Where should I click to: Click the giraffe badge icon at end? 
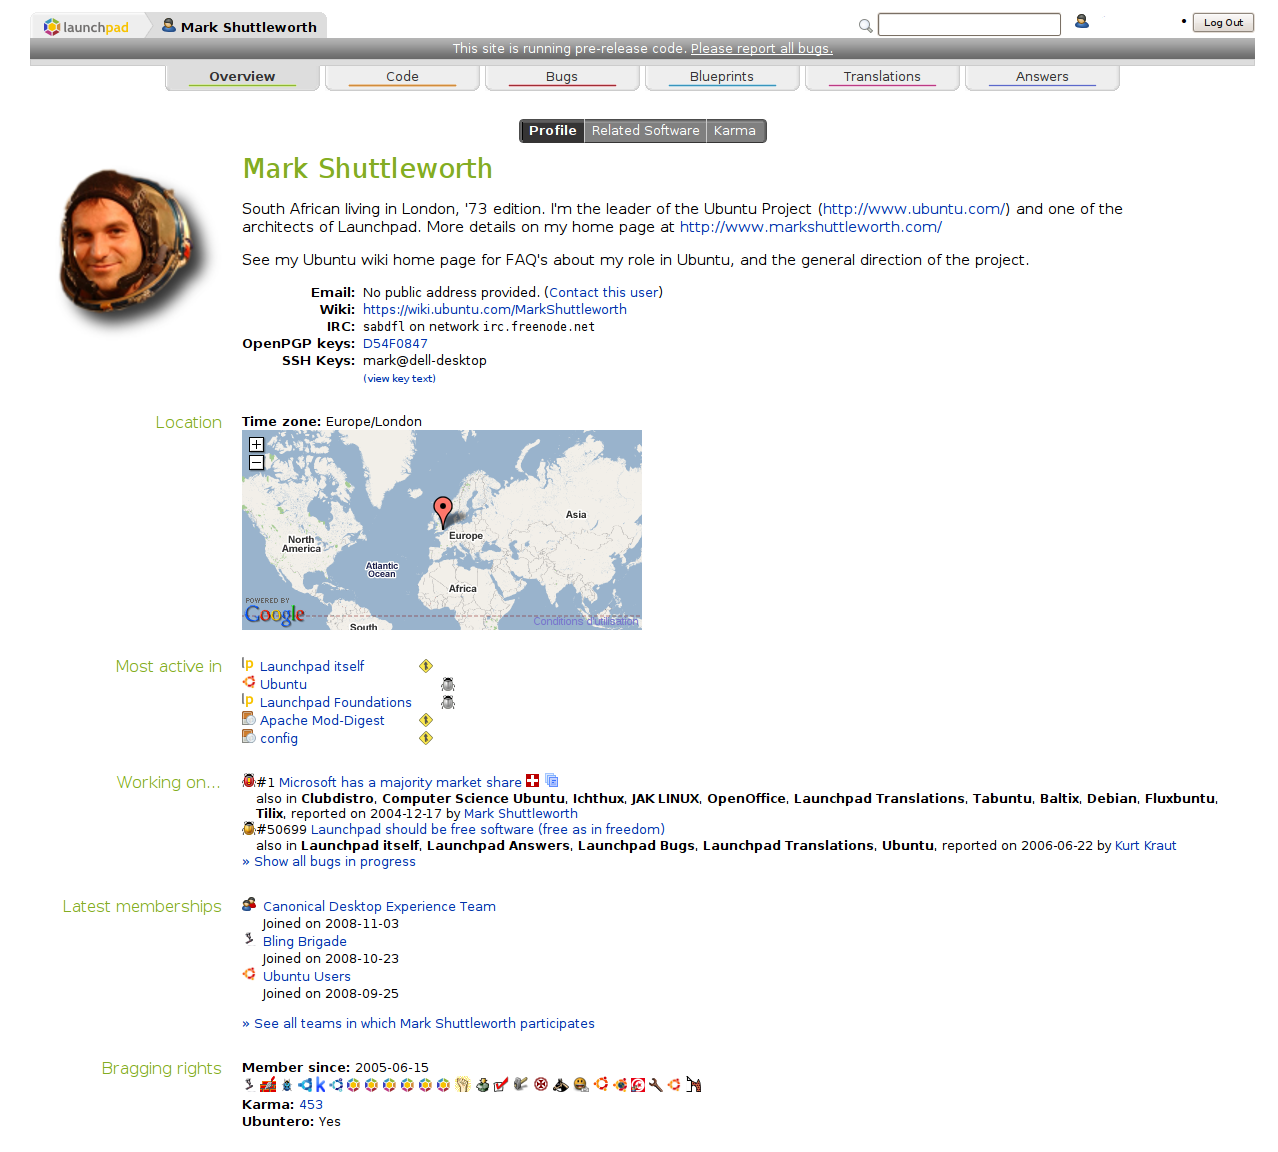(x=694, y=1085)
